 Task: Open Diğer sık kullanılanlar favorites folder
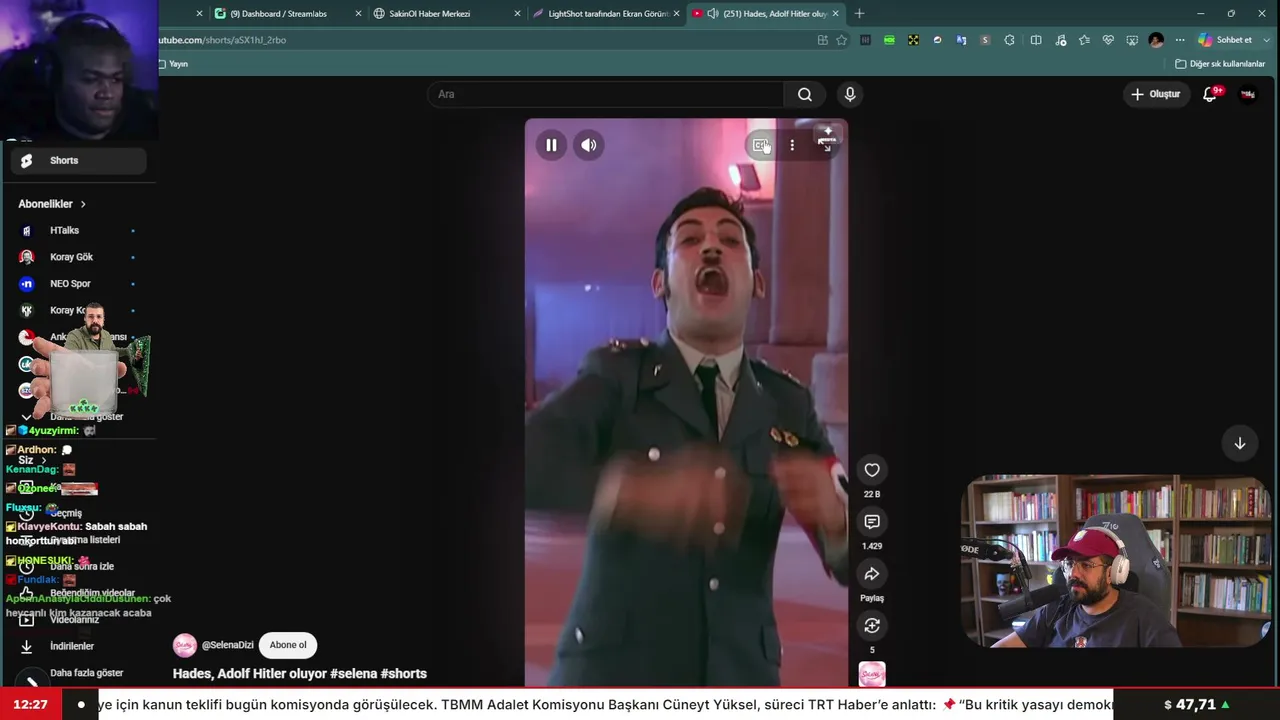tap(1220, 64)
